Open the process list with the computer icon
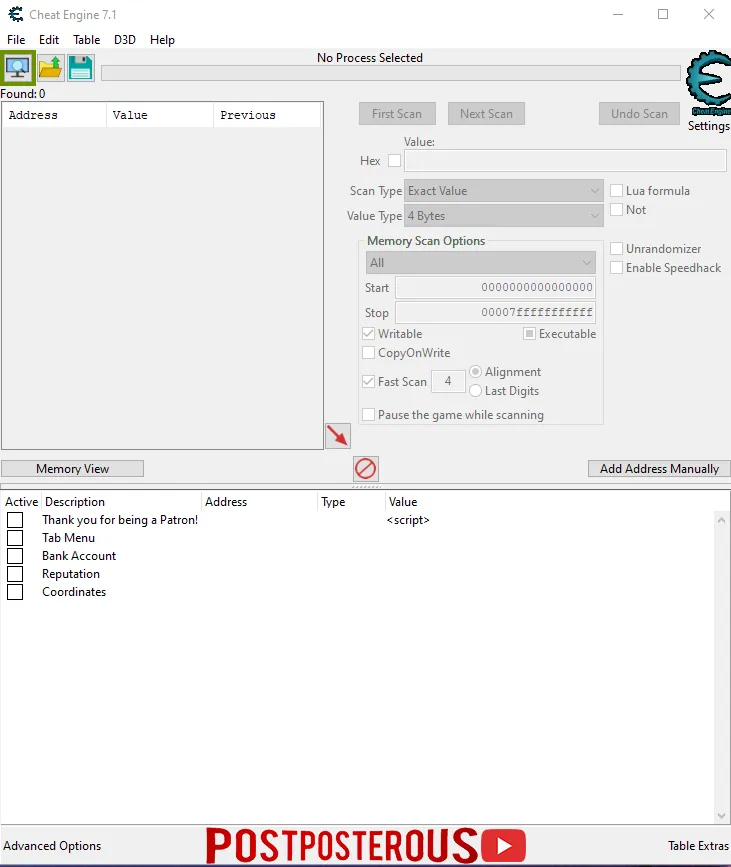 point(18,68)
